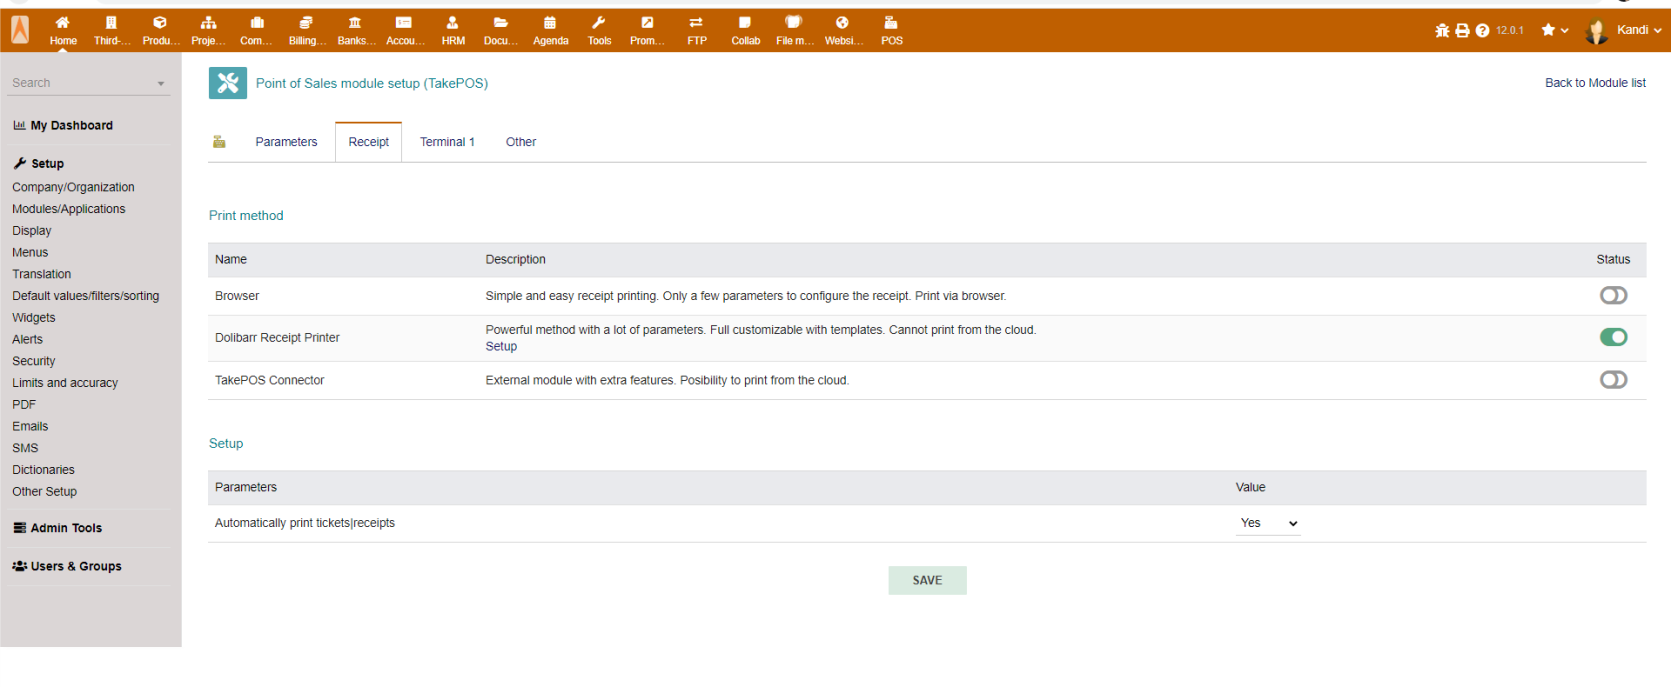Open the Other tab

pos(521,142)
